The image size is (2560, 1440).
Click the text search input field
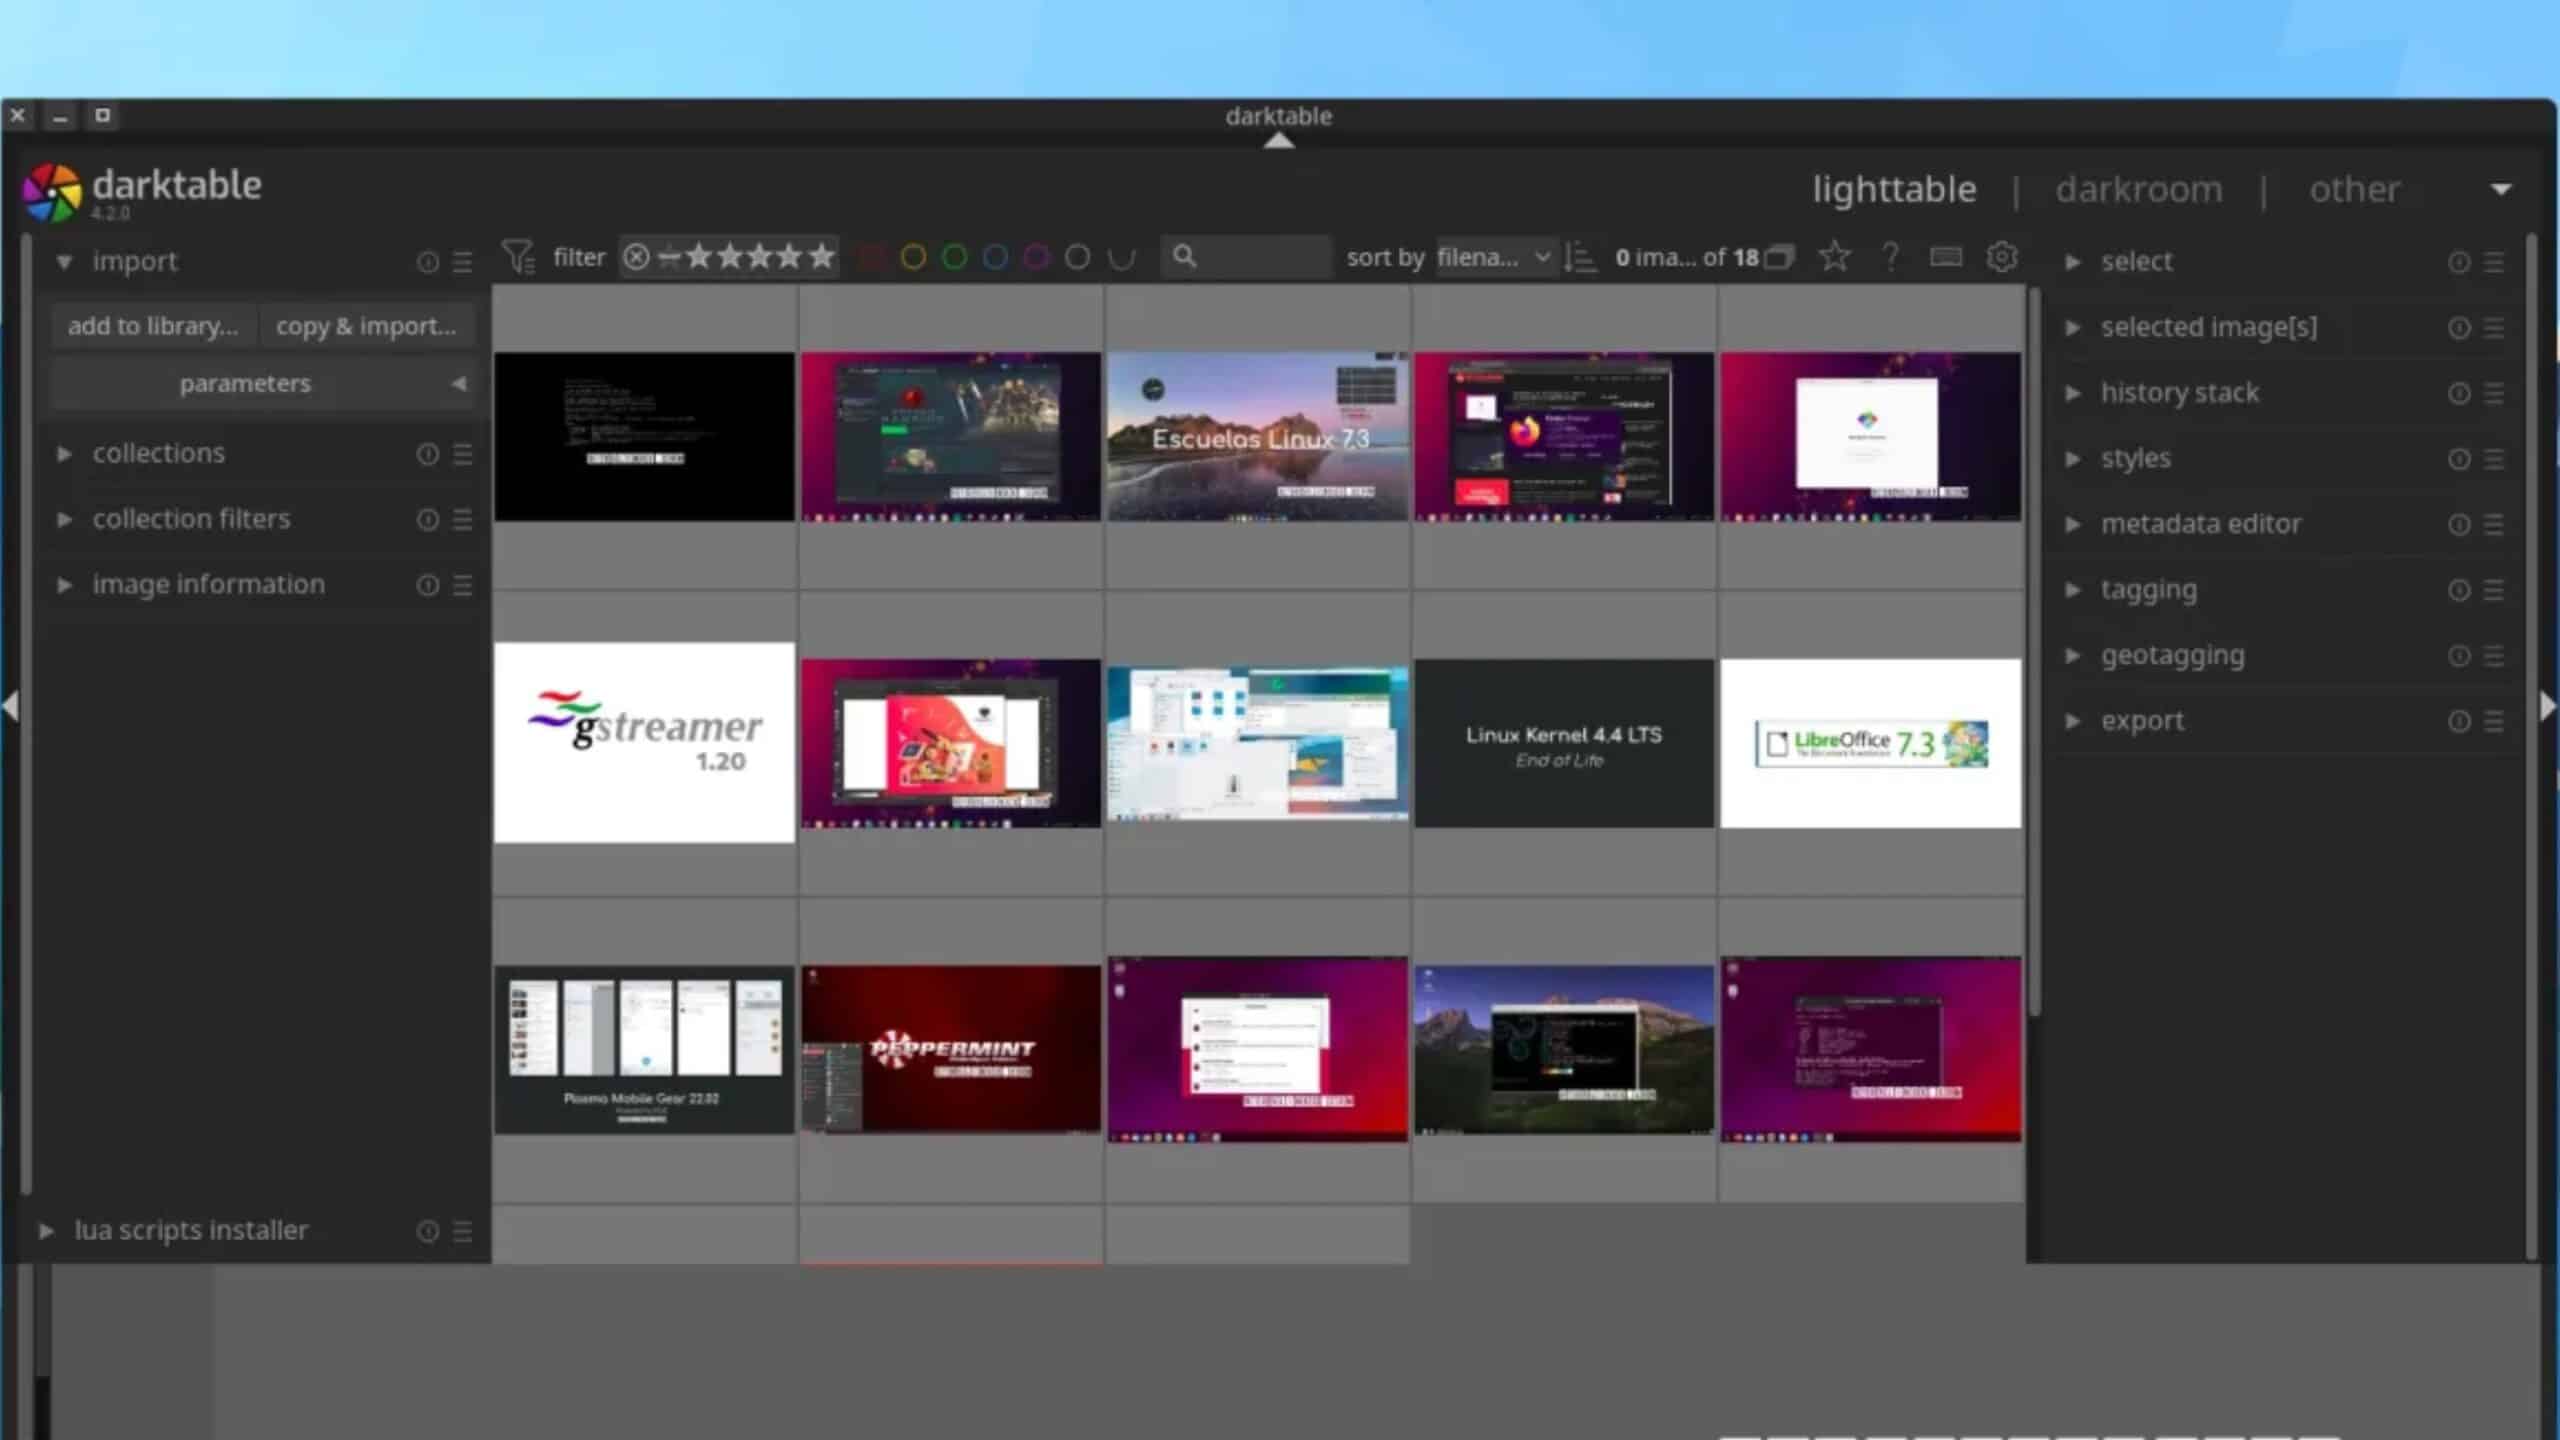(1246, 256)
